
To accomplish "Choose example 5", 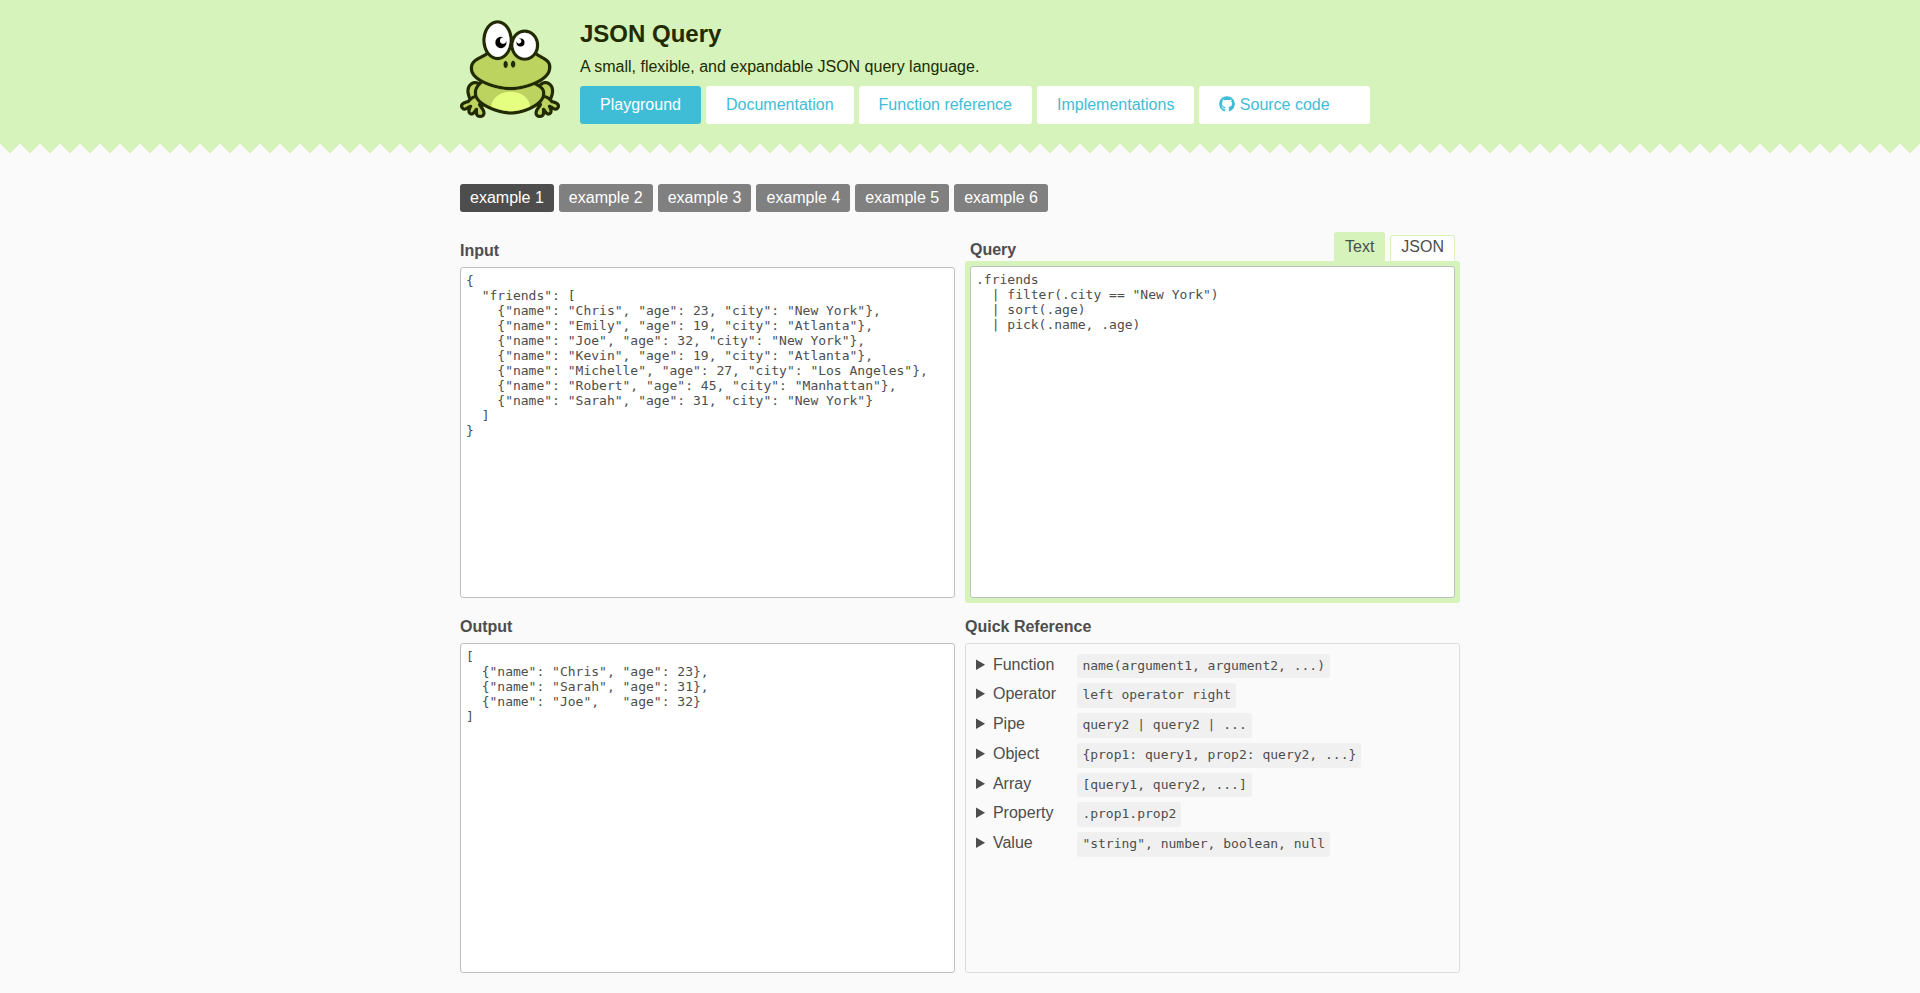I will (x=901, y=198).
